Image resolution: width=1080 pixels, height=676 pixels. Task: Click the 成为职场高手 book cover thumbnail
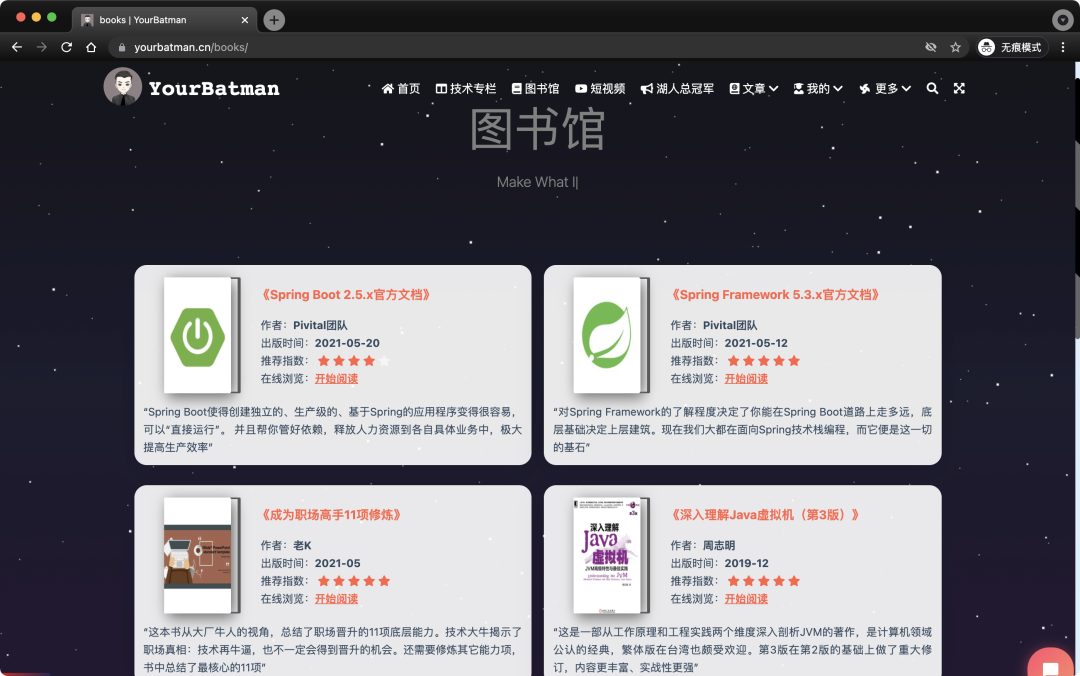[x=201, y=555]
